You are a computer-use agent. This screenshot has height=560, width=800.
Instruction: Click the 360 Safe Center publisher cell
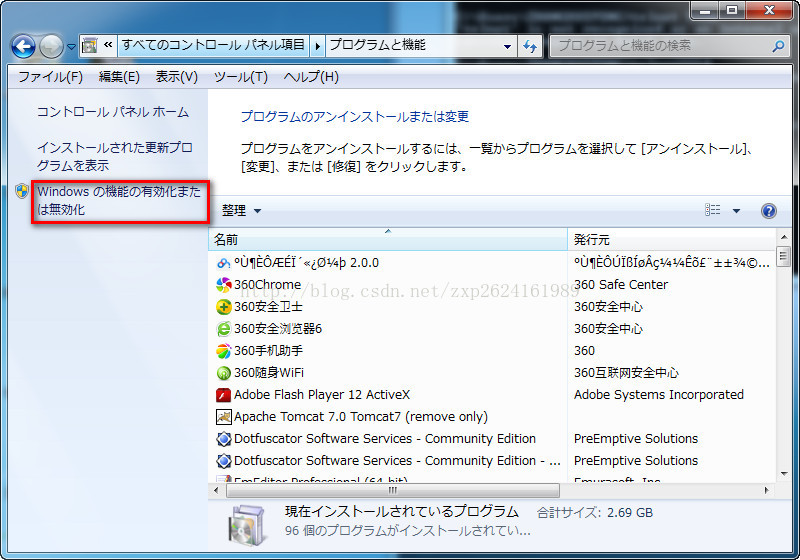(621, 285)
